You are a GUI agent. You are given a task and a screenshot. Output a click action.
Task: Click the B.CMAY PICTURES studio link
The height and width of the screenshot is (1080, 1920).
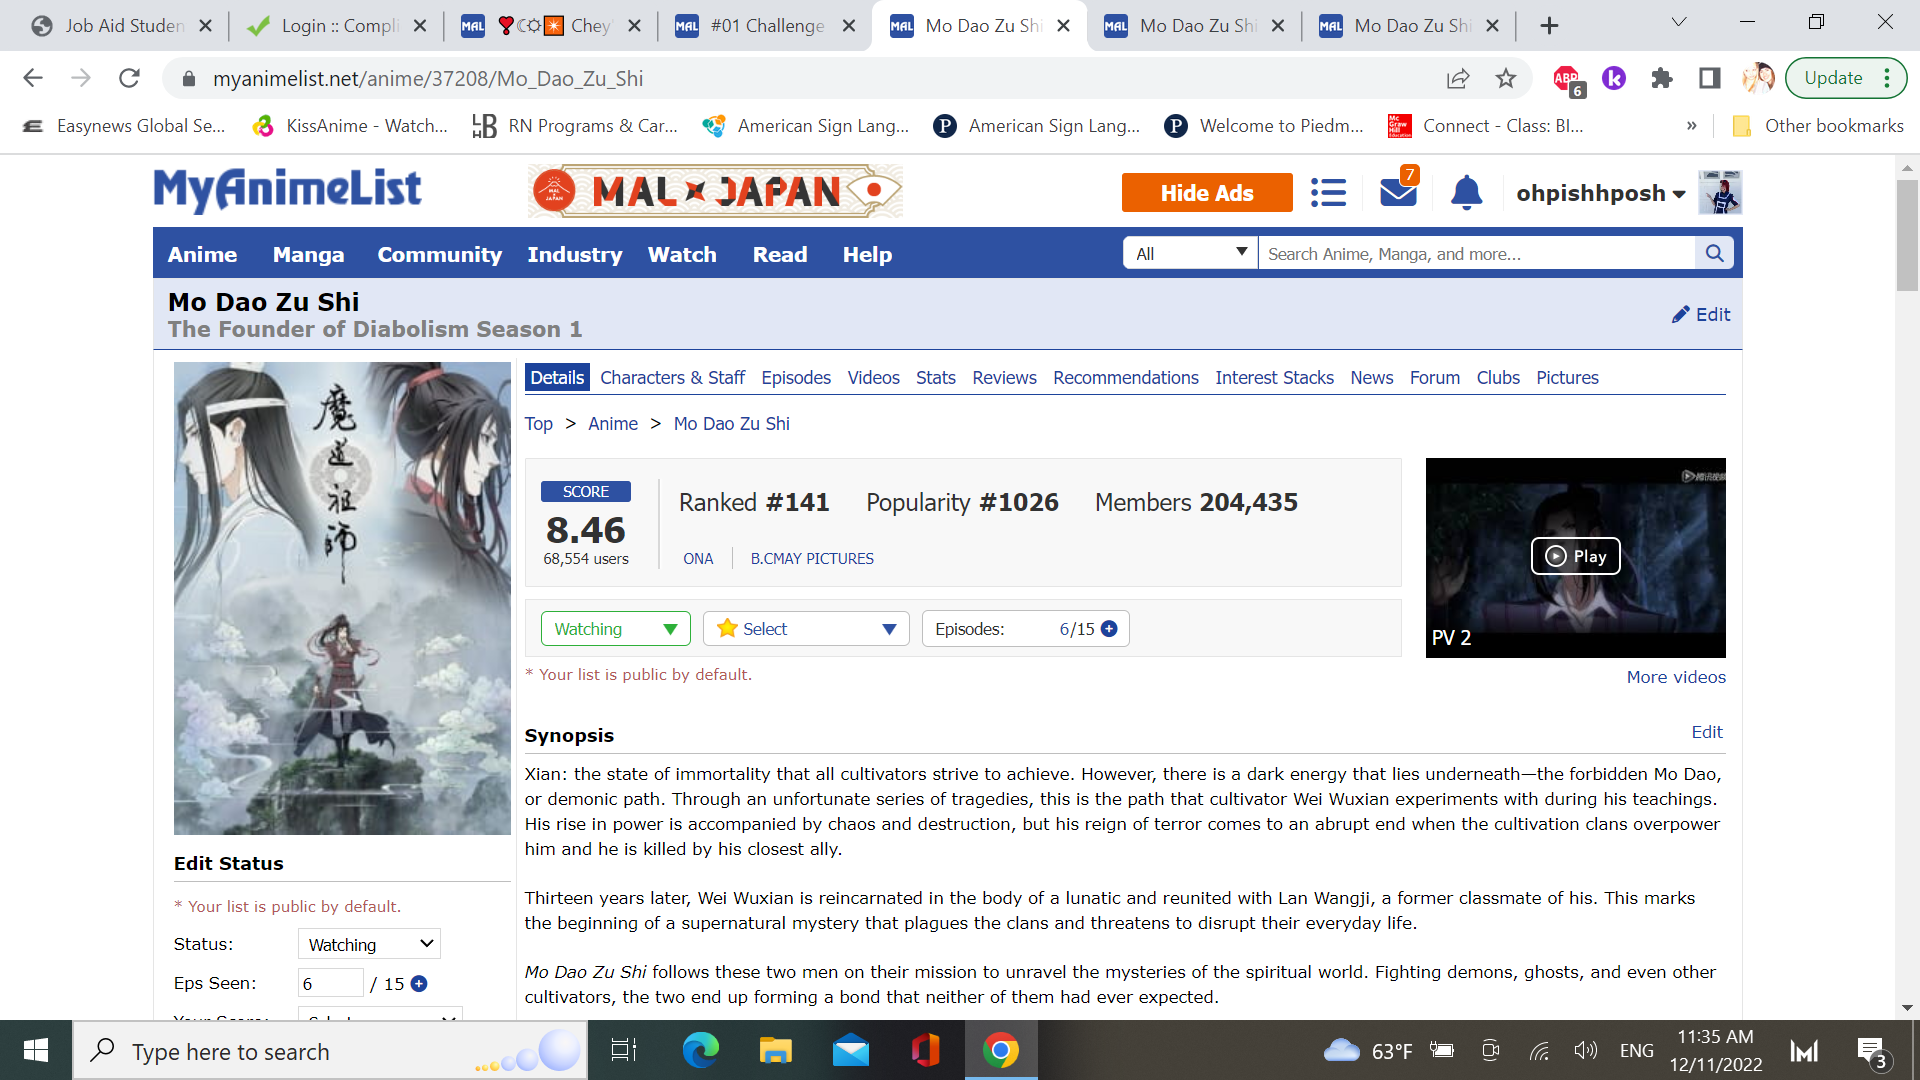coord(812,559)
